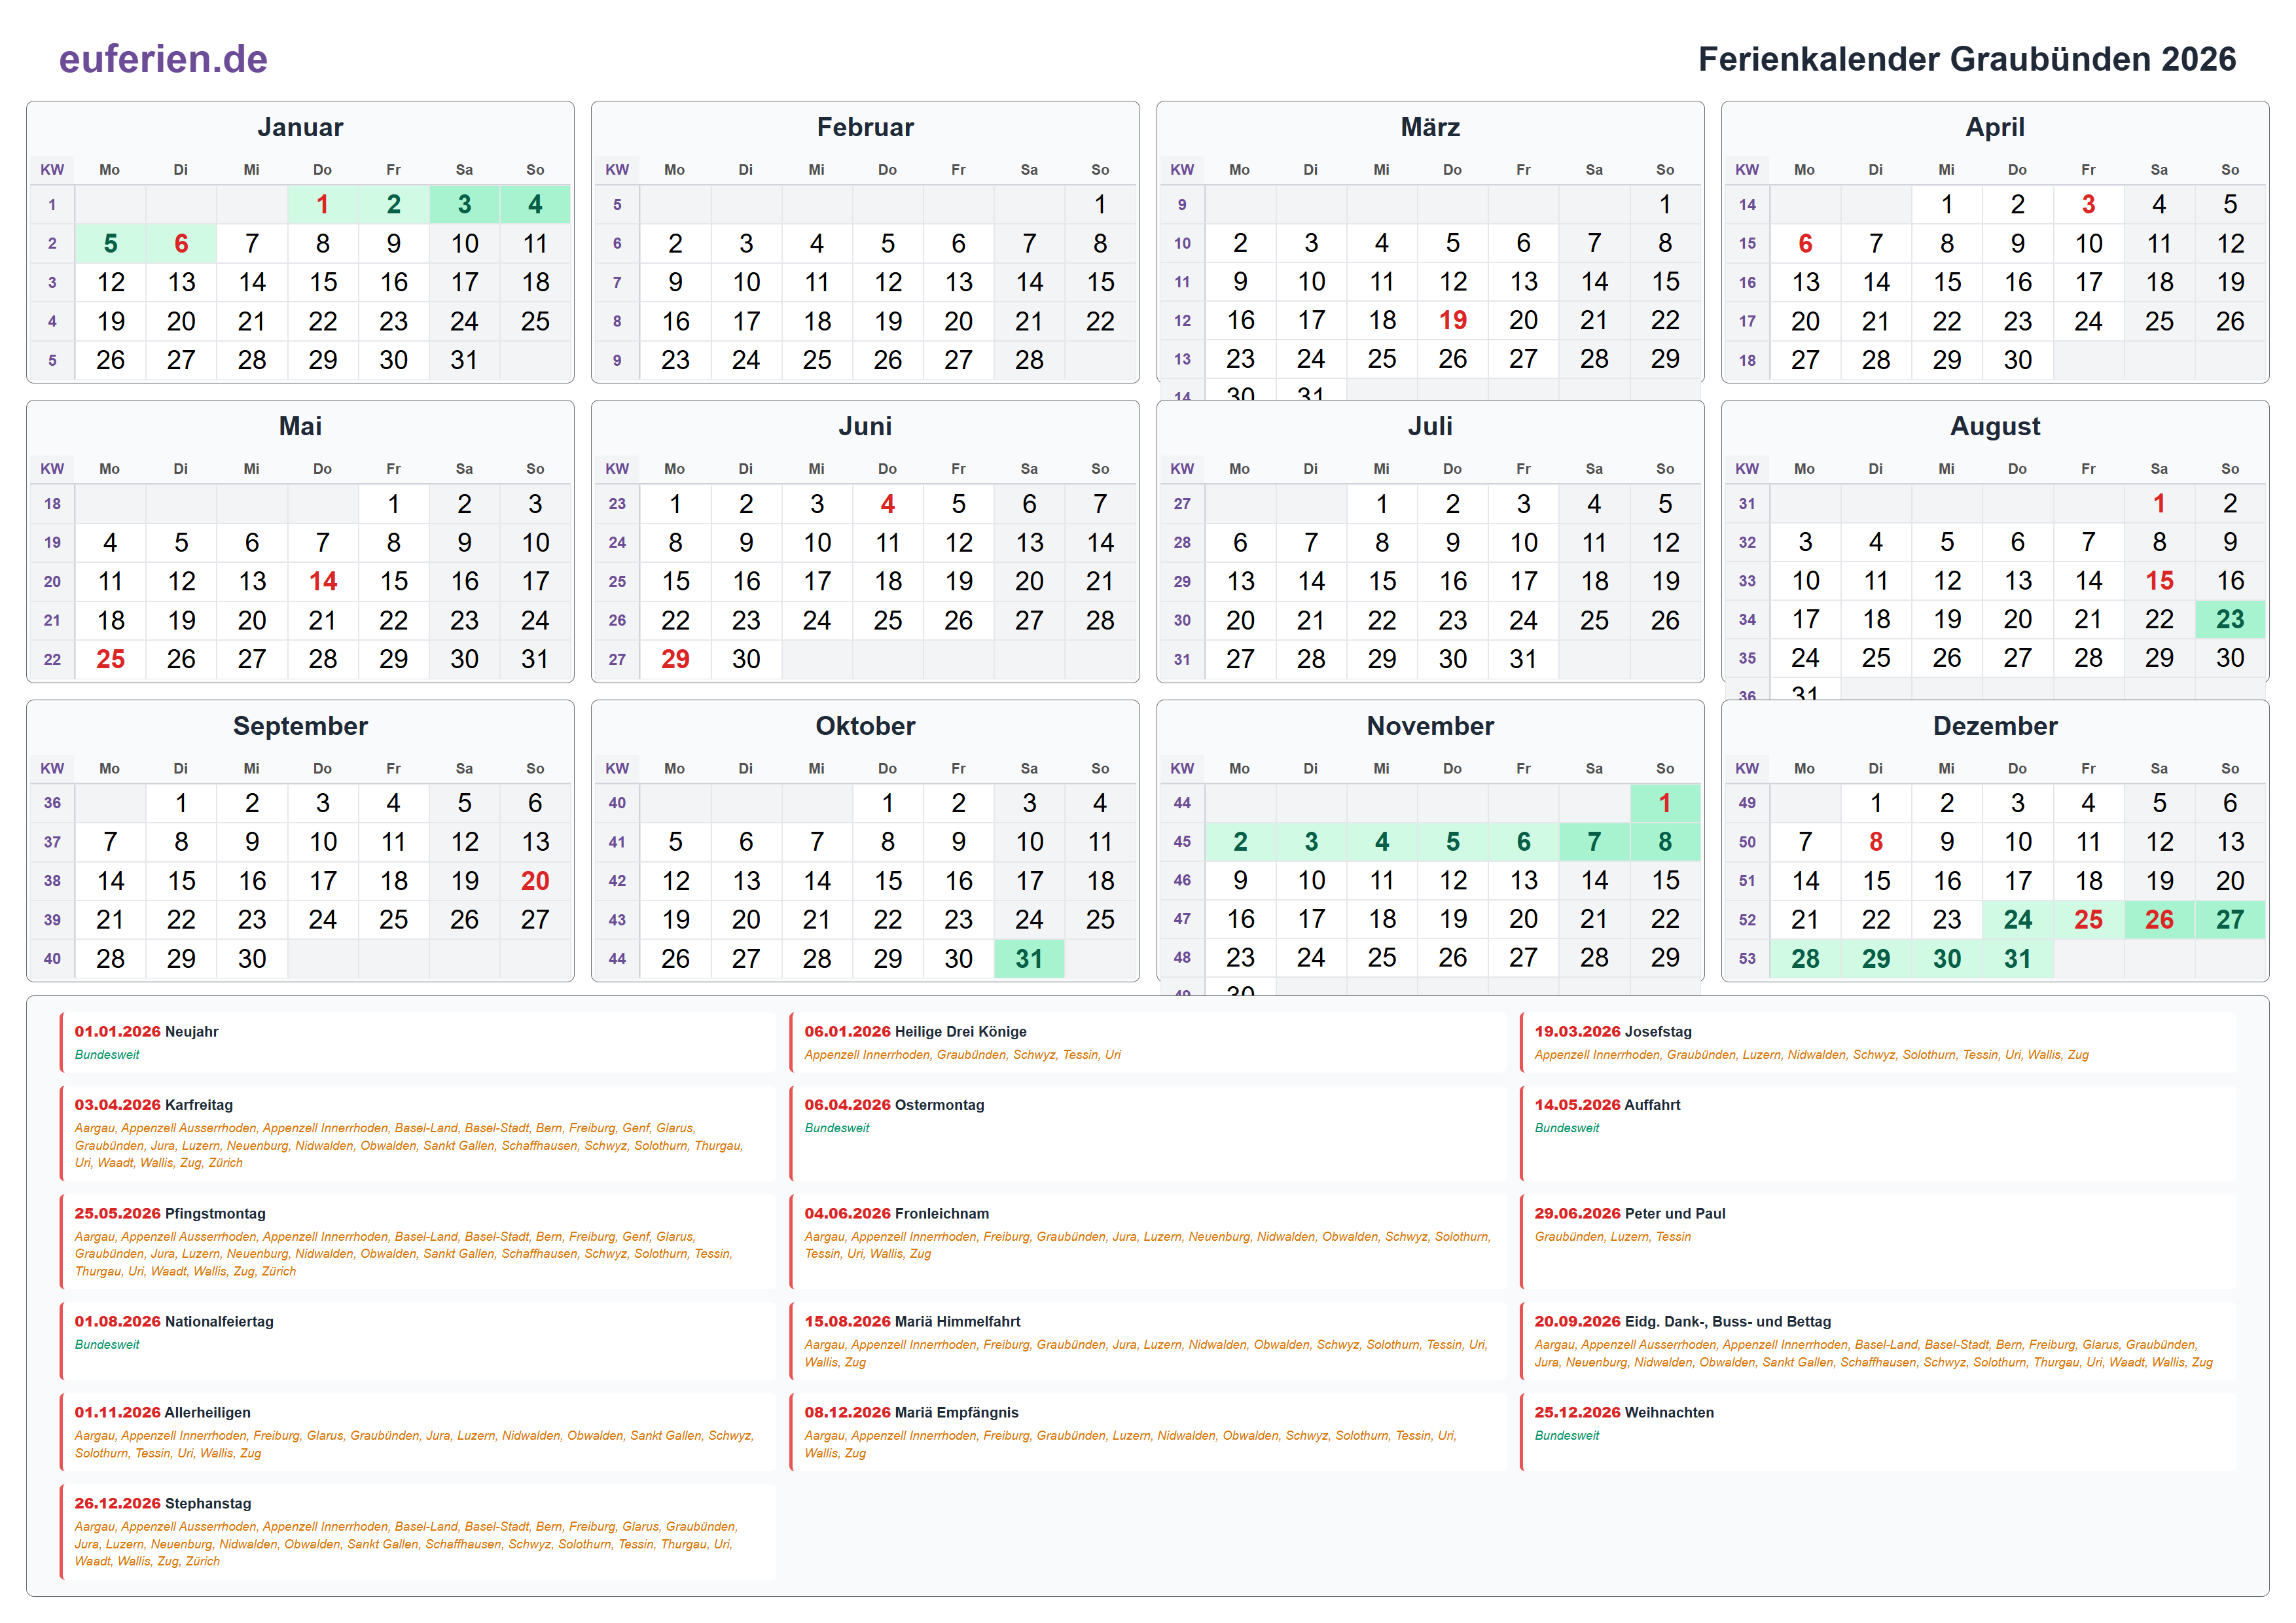
Task: Select November 7 green-highlighted Saturday
Action: [1594, 842]
